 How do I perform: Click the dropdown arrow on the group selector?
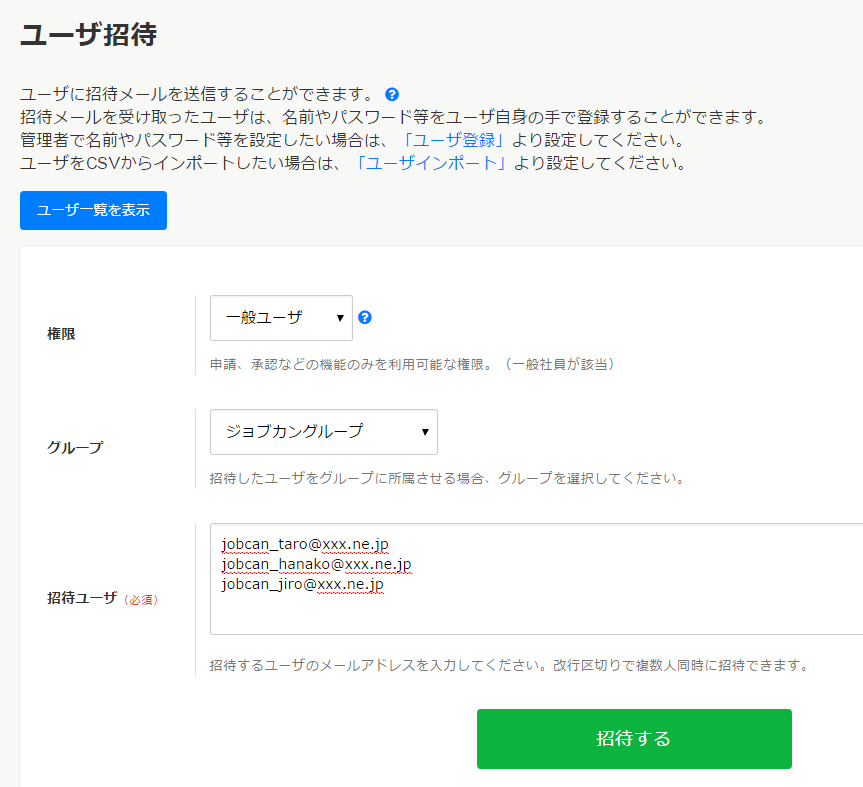(x=425, y=431)
